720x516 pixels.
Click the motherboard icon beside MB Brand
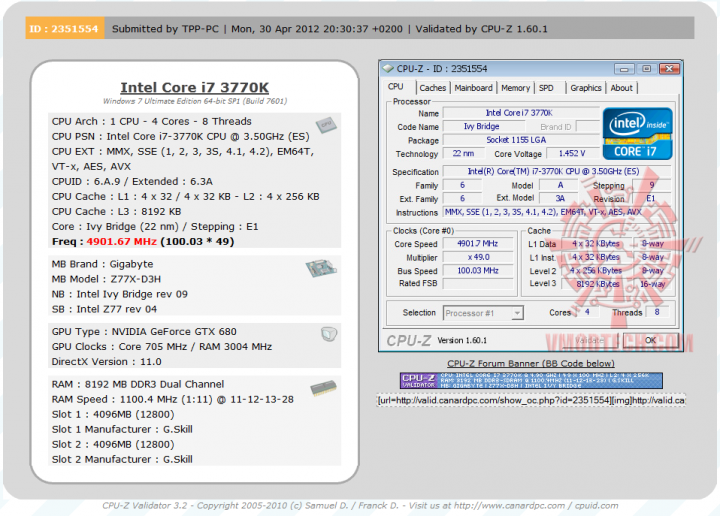tap(321, 268)
